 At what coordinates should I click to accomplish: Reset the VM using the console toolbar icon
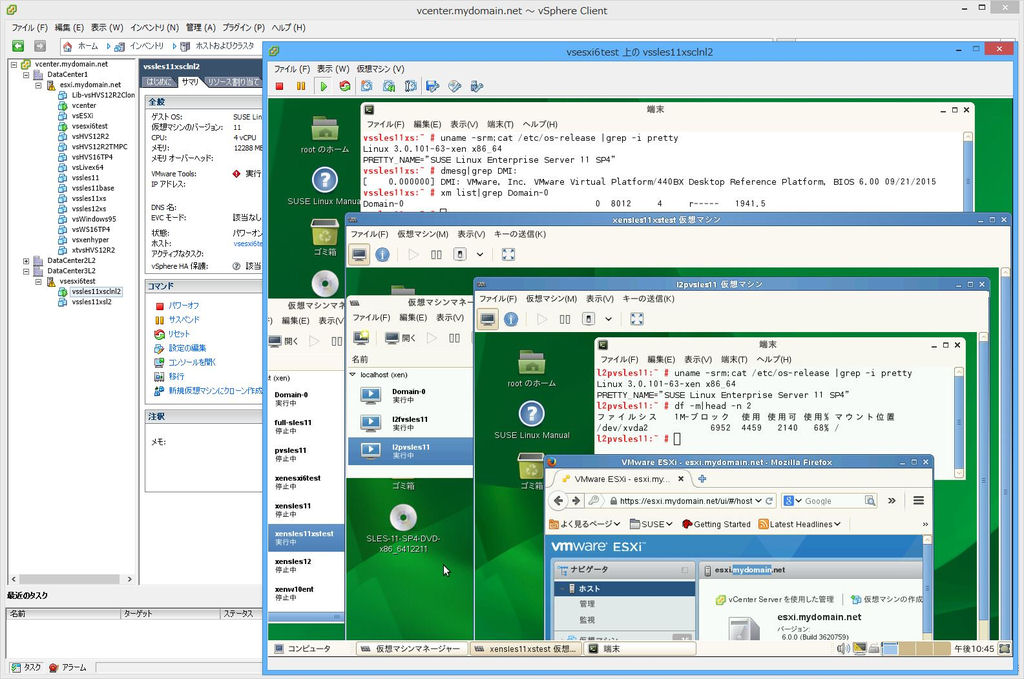pyautogui.click(x=345, y=86)
